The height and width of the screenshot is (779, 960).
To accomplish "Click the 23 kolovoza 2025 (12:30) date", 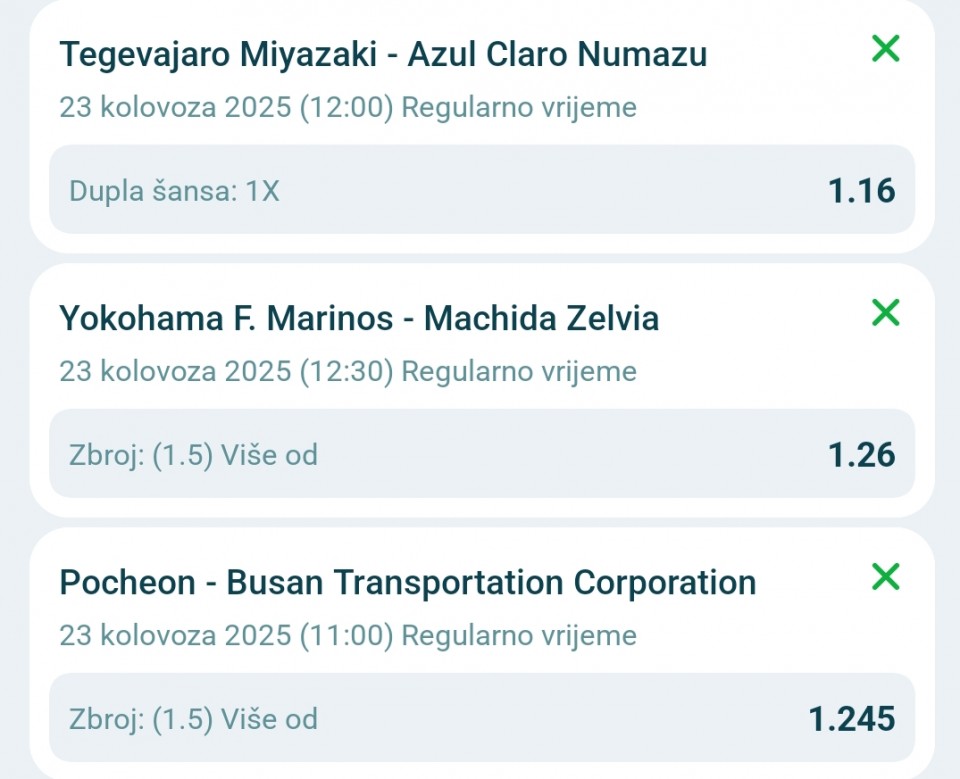I will (x=226, y=371).
